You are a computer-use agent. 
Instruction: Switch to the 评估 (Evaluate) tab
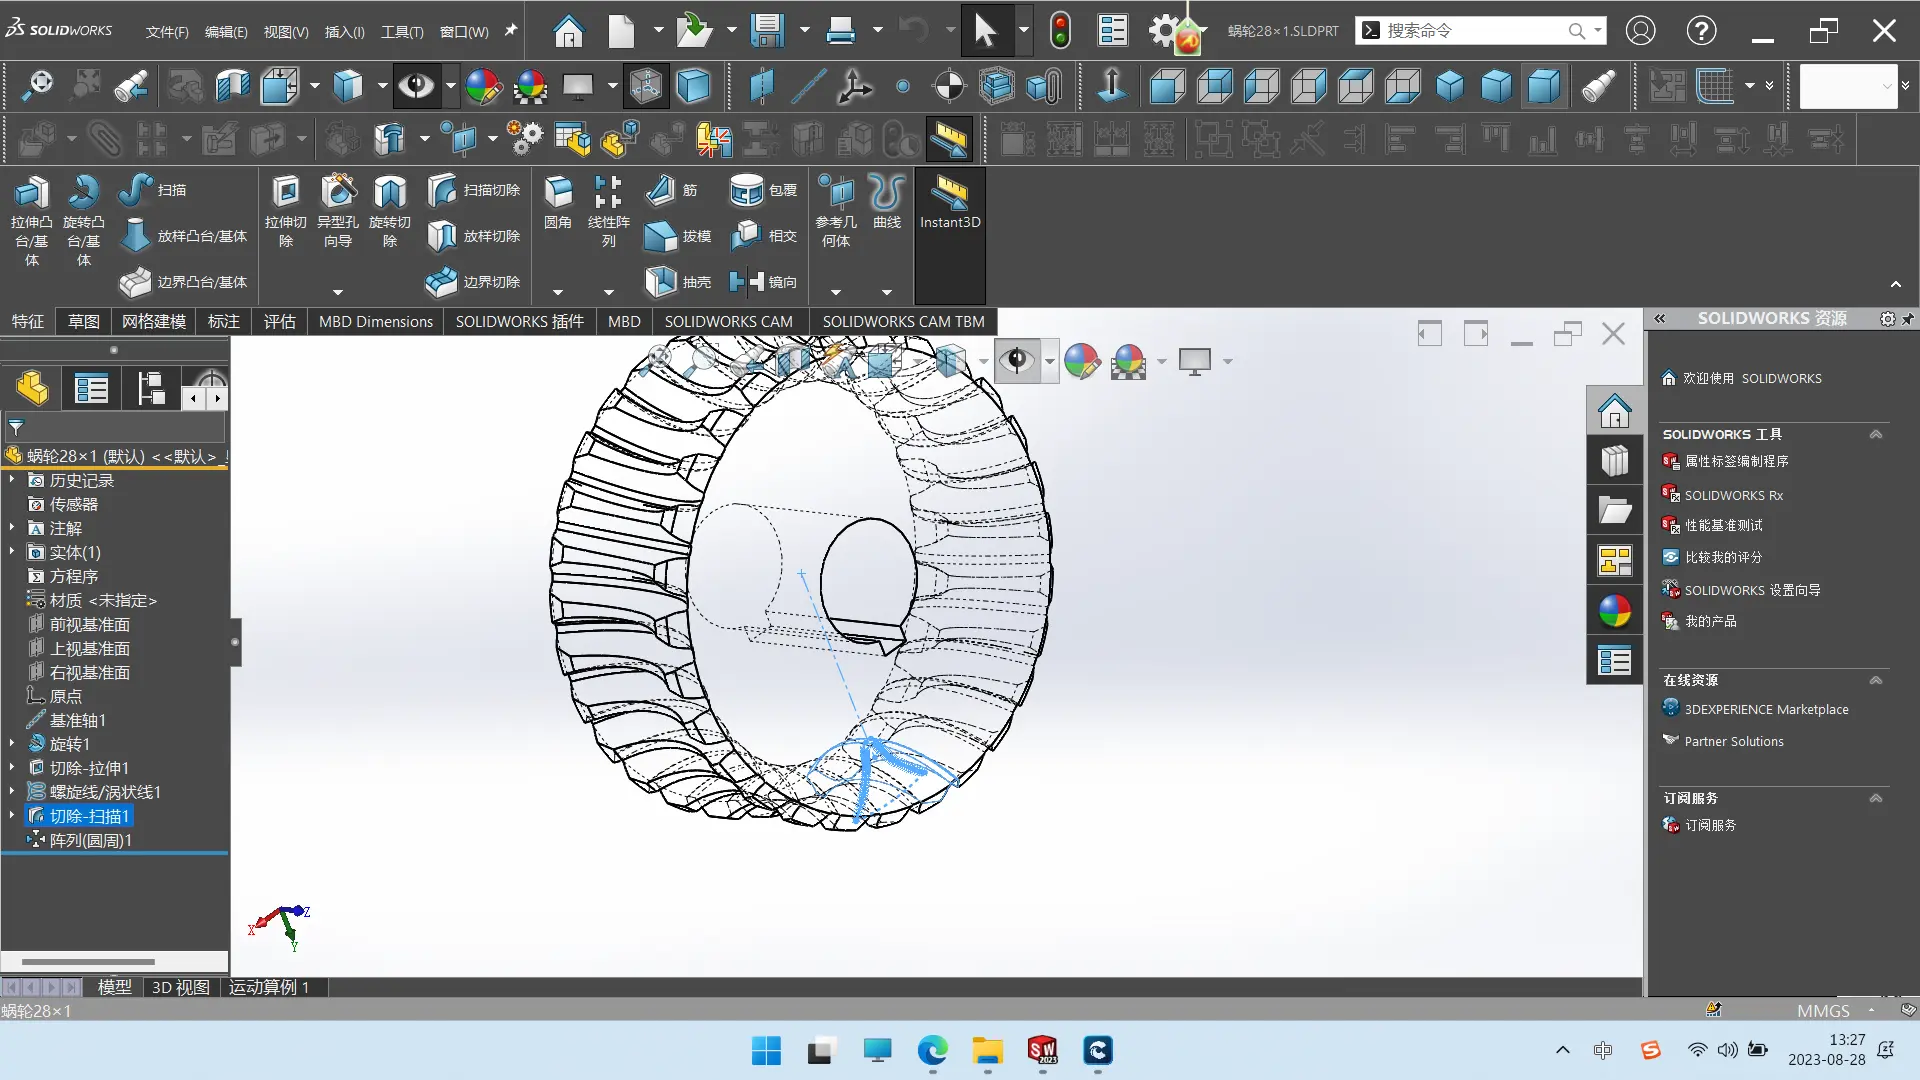click(279, 321)
